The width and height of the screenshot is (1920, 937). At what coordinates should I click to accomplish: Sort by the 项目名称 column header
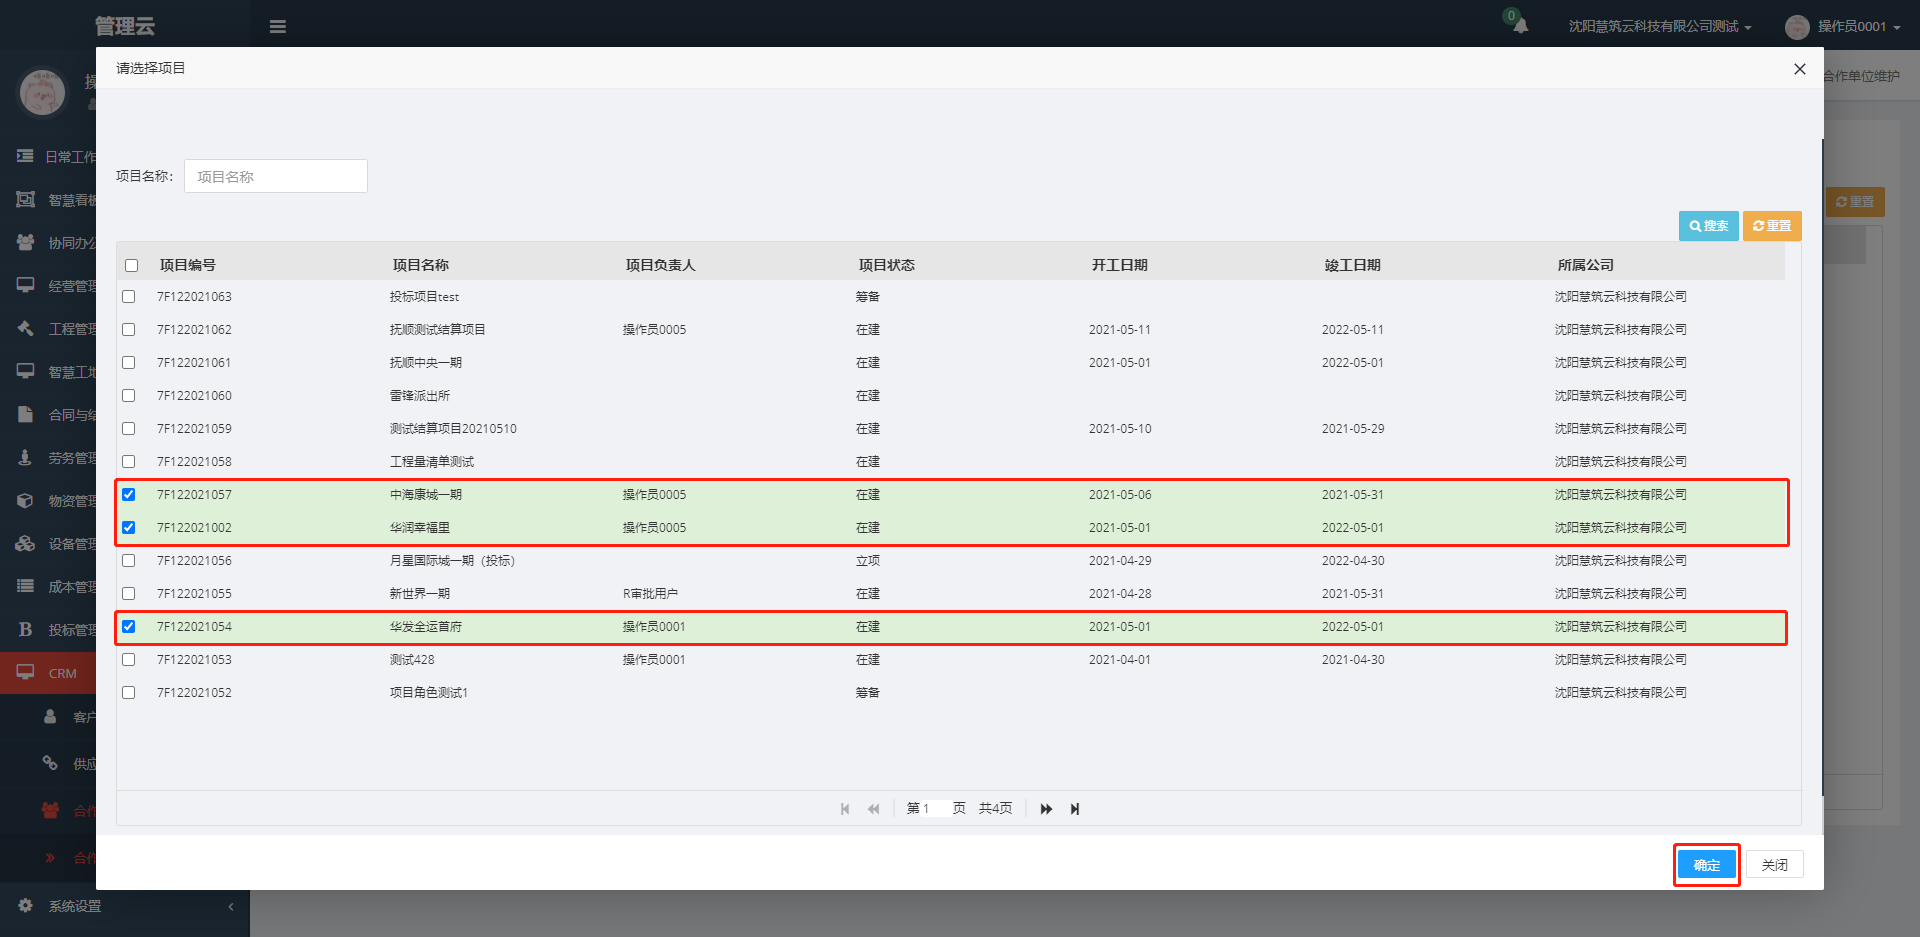[x=421, y=265]
